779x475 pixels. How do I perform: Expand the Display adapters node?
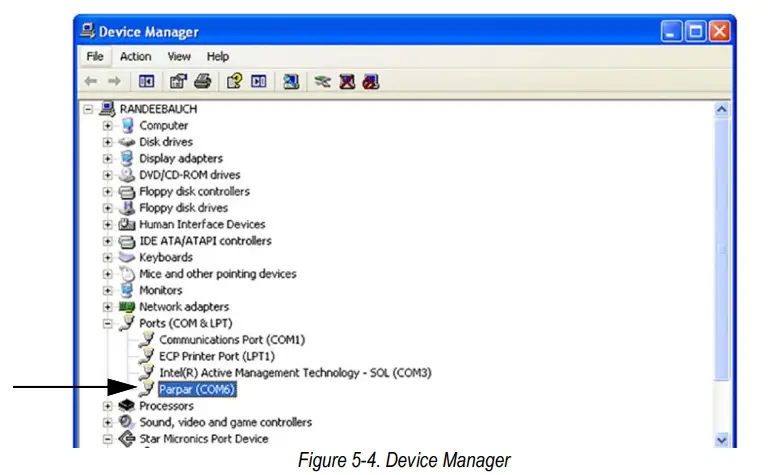point(108,158)
